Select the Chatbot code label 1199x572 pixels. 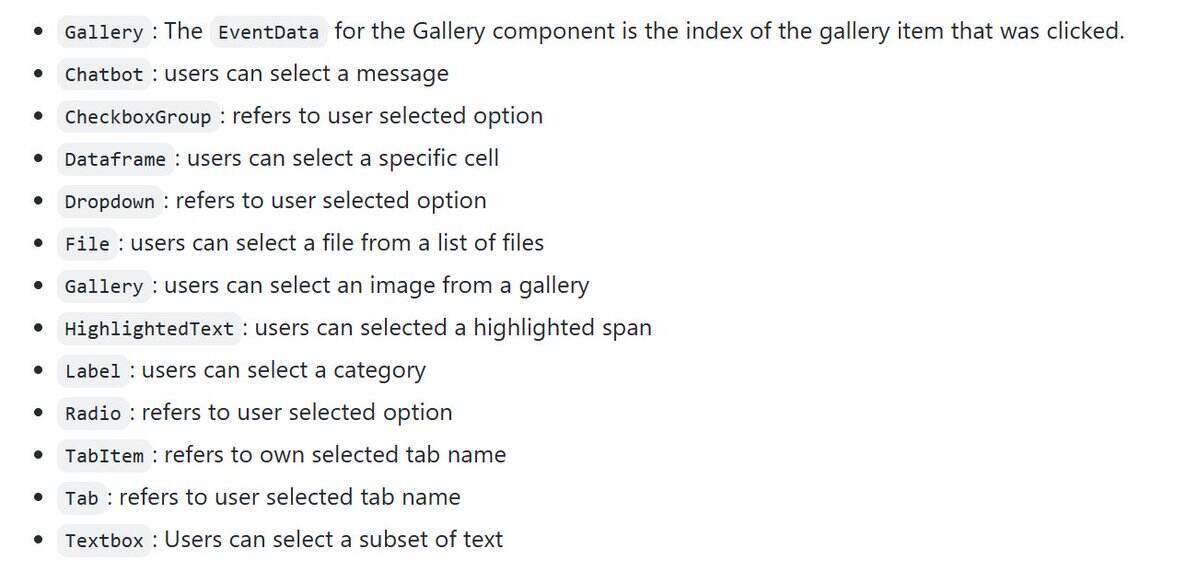click(103, 74)
